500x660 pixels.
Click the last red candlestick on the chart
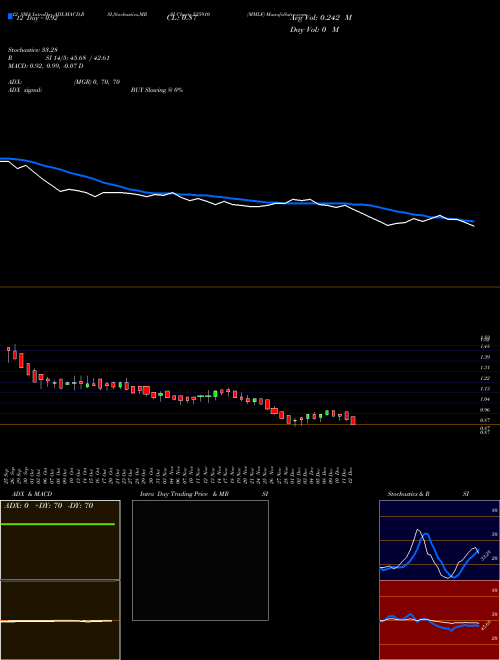(353, 420)
